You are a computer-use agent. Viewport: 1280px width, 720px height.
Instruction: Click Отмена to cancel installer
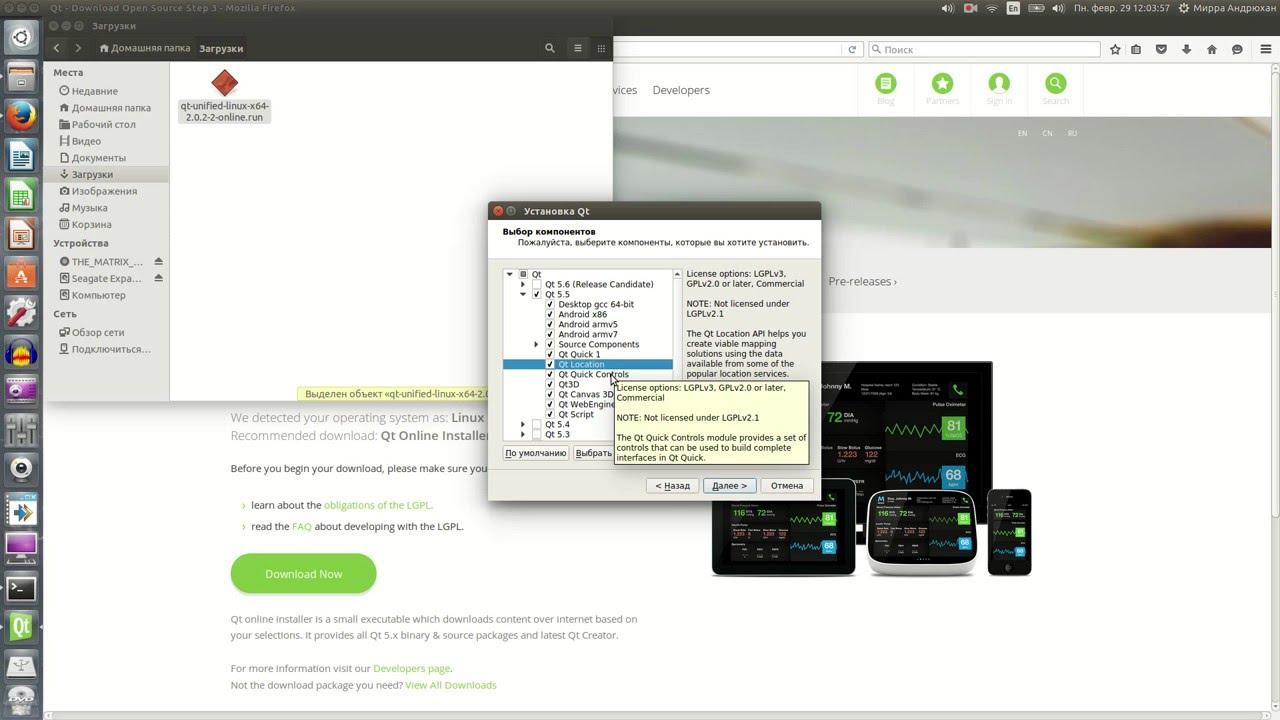[787, 486]
